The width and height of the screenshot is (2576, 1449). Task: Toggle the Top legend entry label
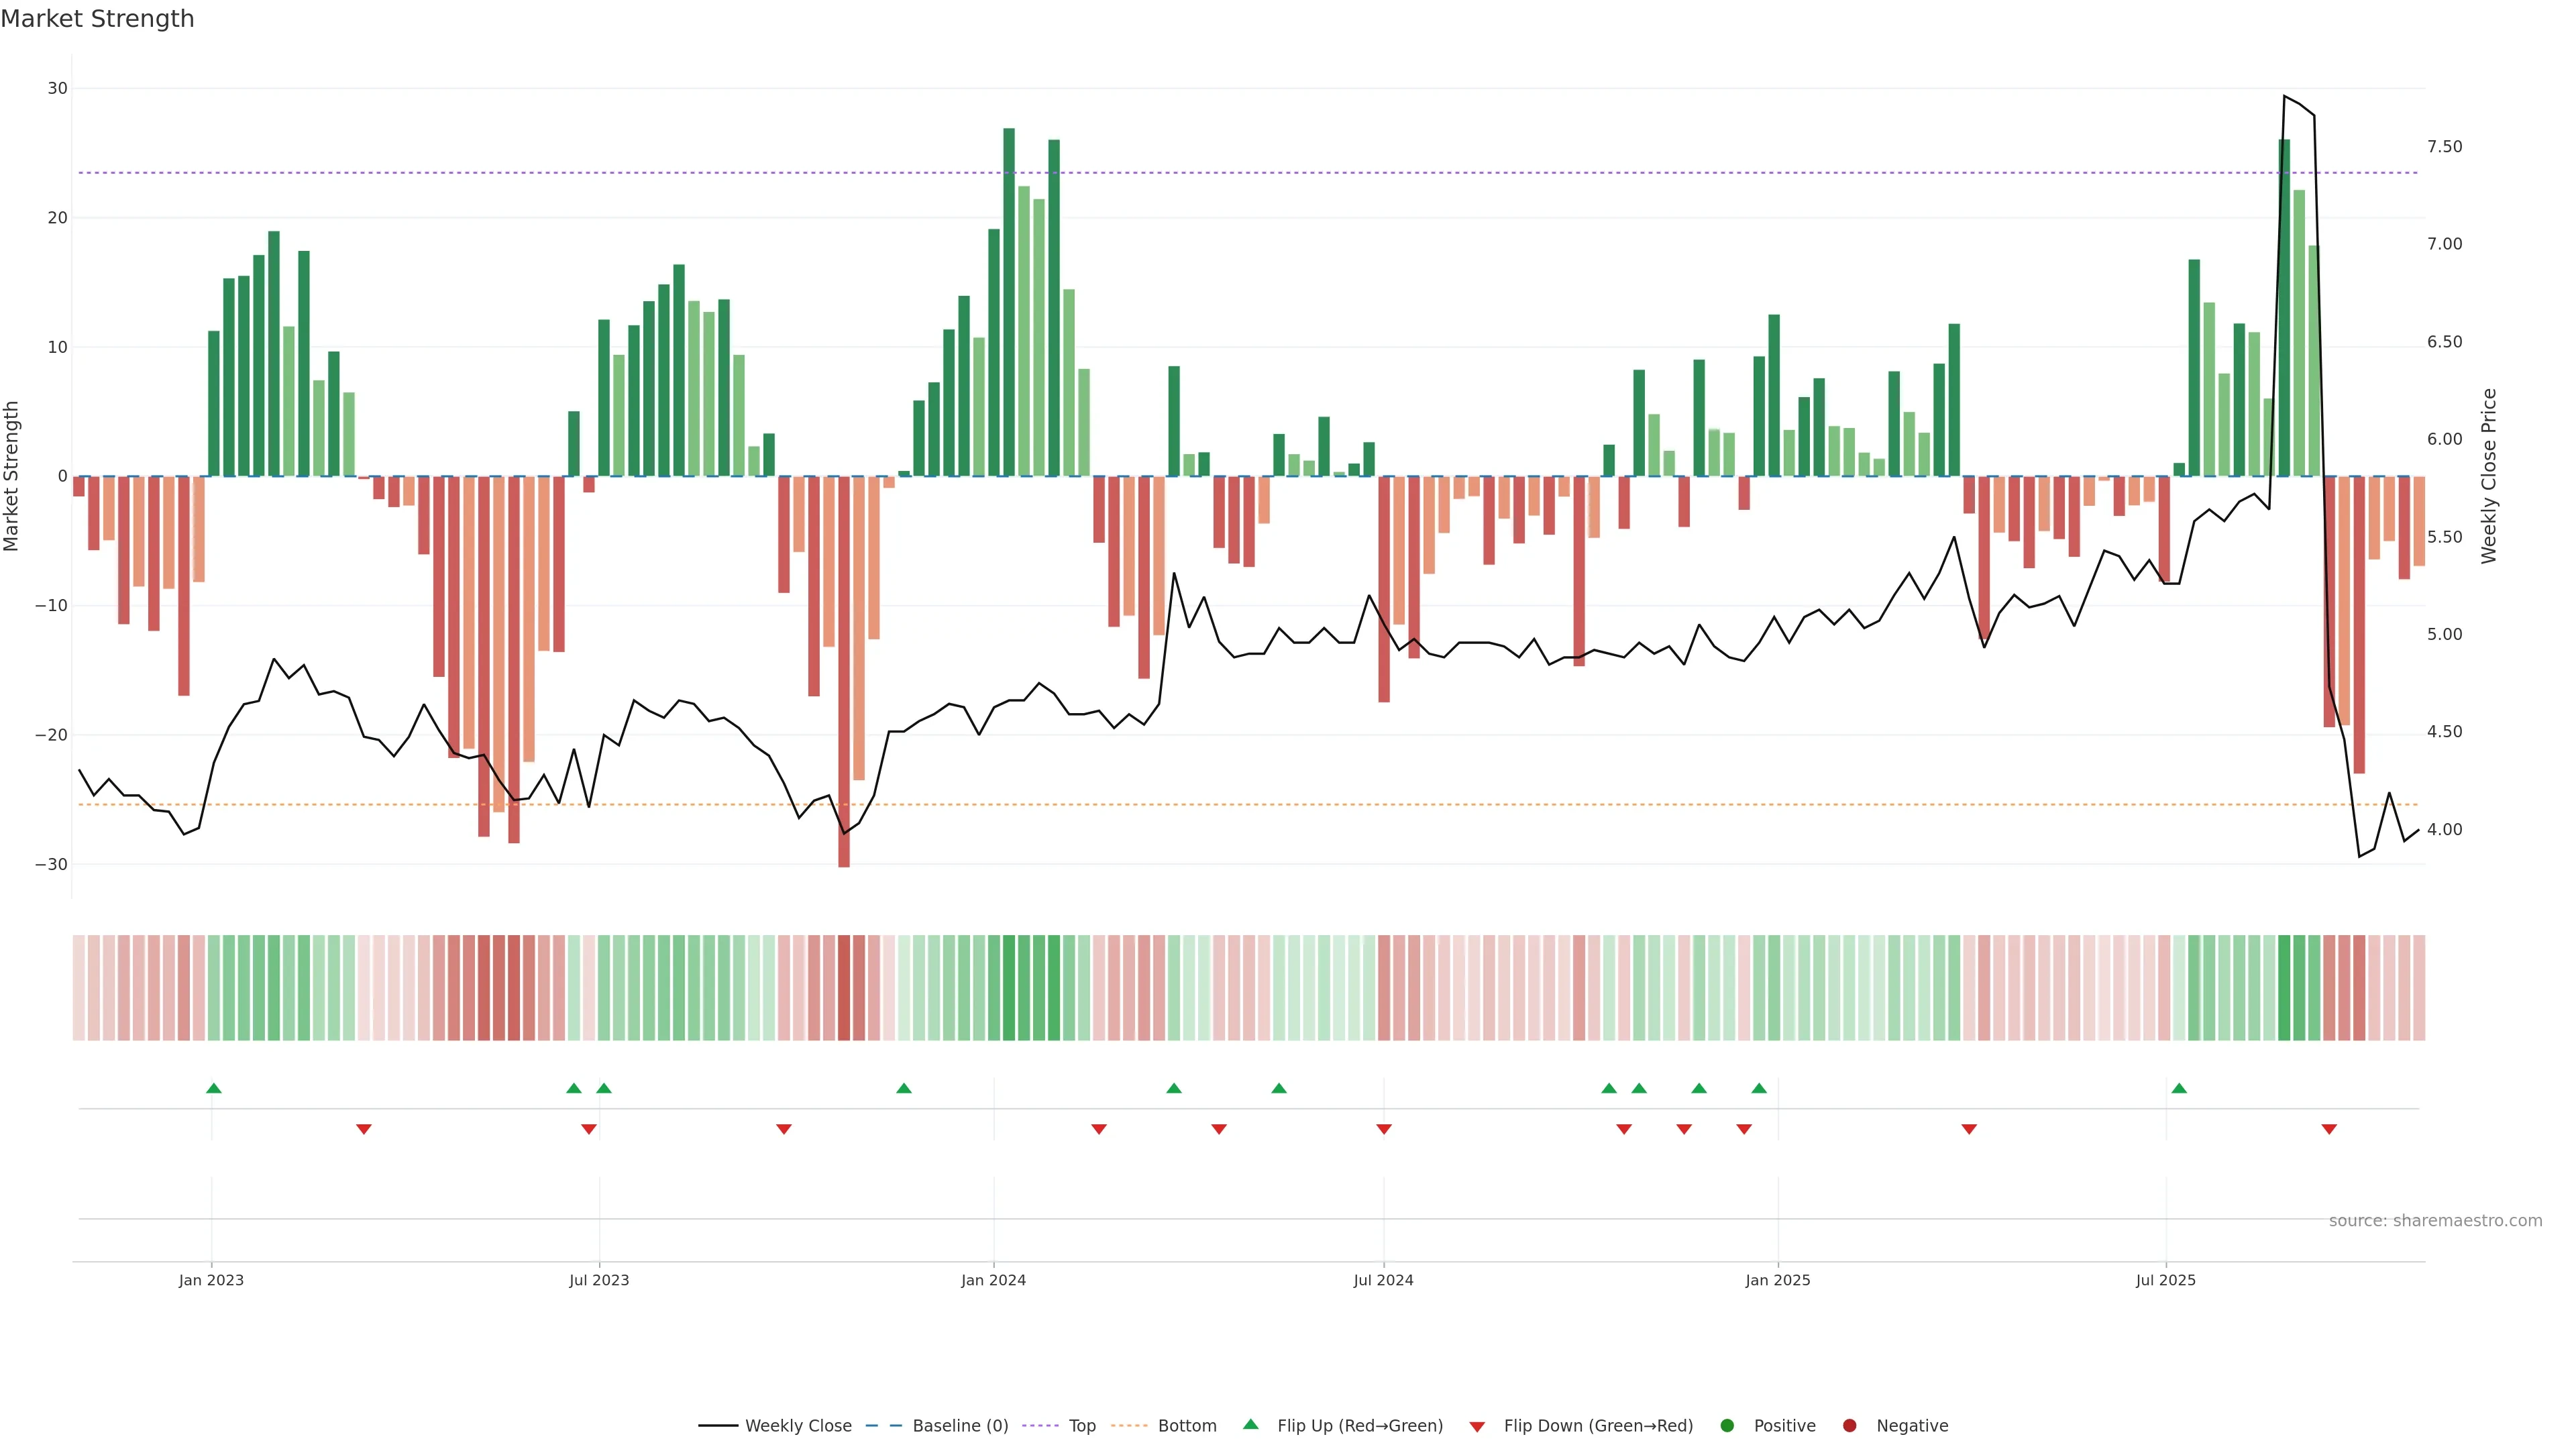pyautogui.click(x=1082, y=1426)
